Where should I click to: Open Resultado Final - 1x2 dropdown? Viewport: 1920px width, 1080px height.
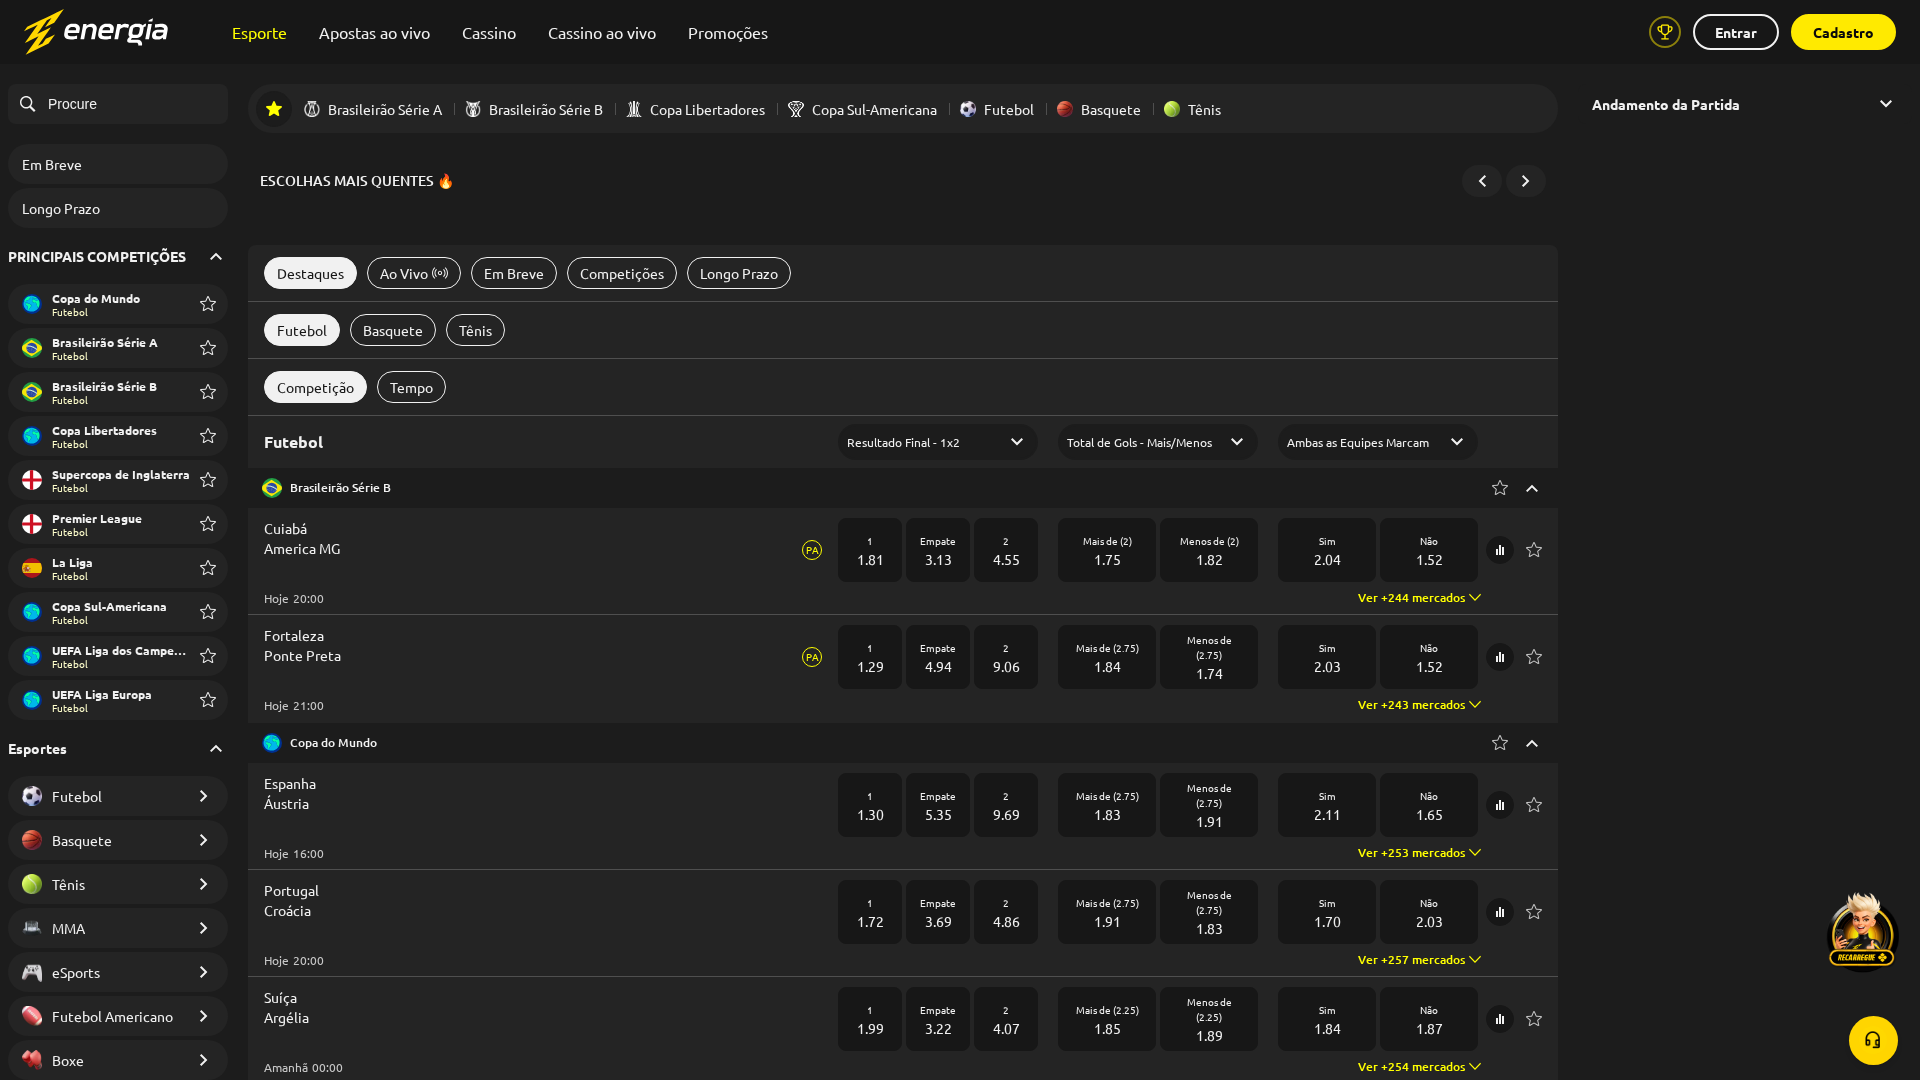coord(938,442)
